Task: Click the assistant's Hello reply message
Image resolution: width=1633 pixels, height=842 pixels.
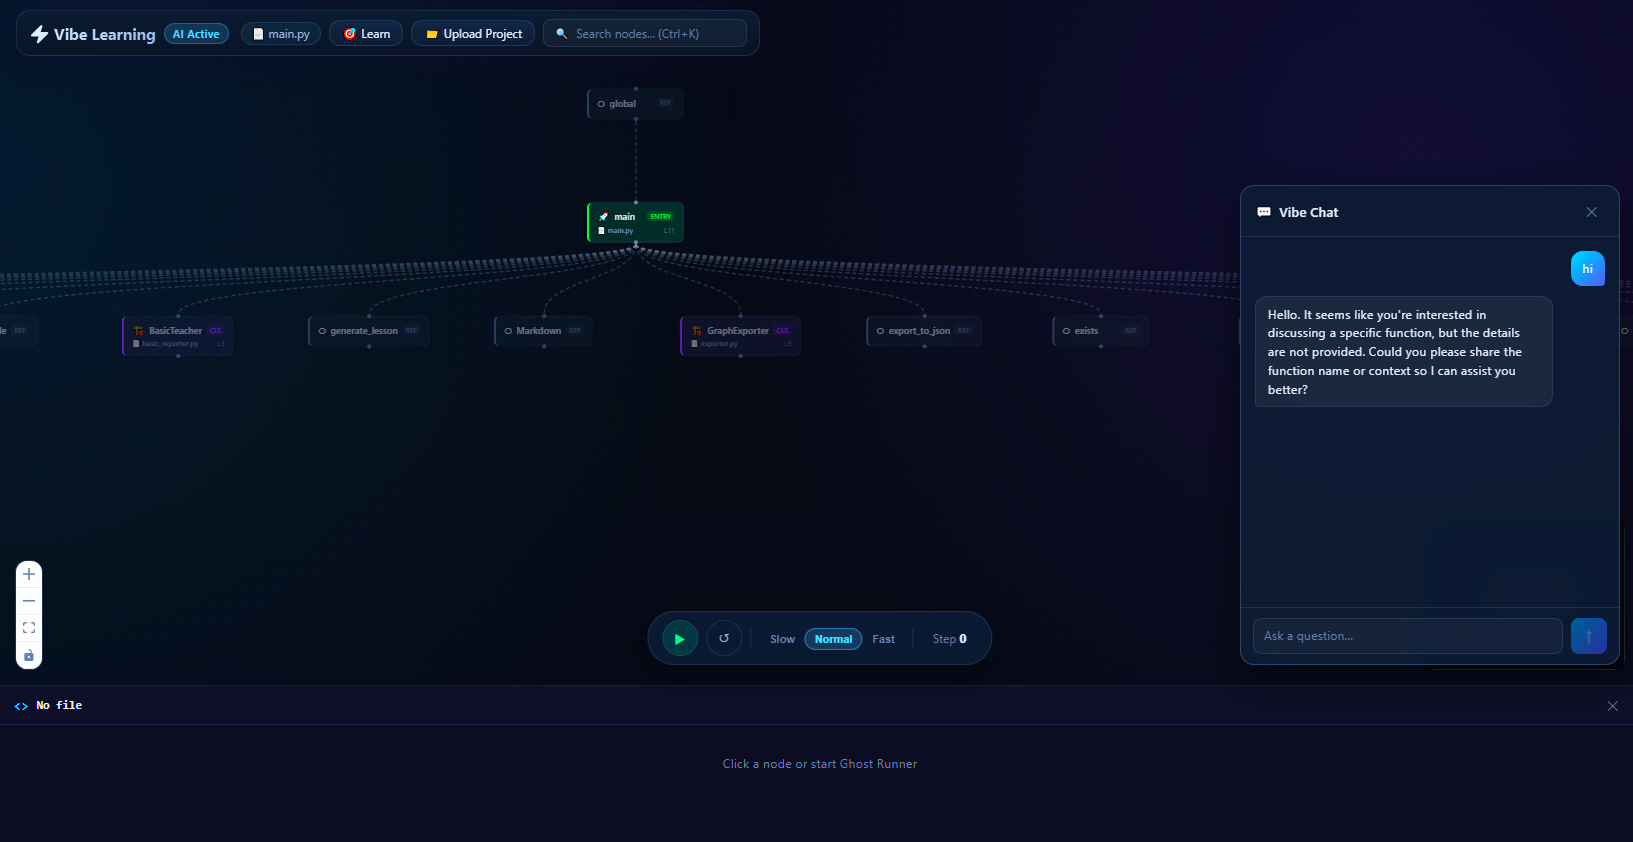Action: 1403,352
